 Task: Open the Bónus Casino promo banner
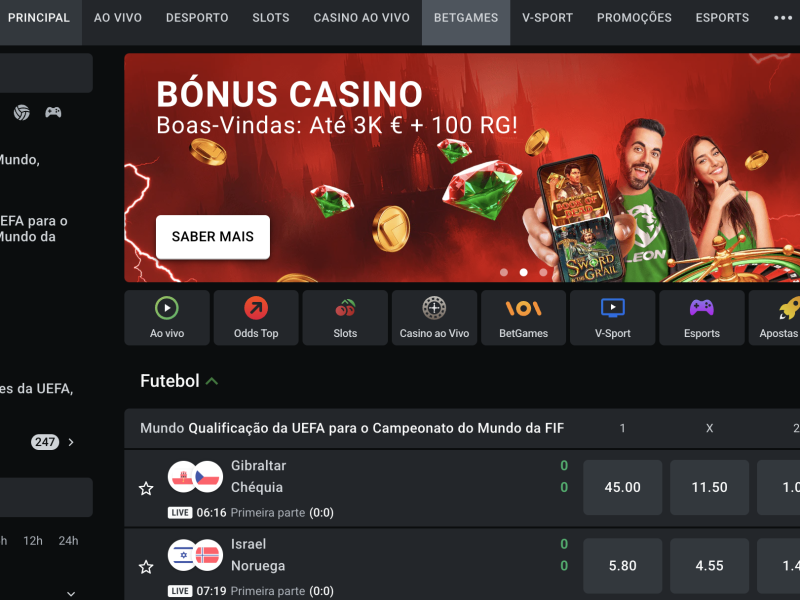click(462, 167)
